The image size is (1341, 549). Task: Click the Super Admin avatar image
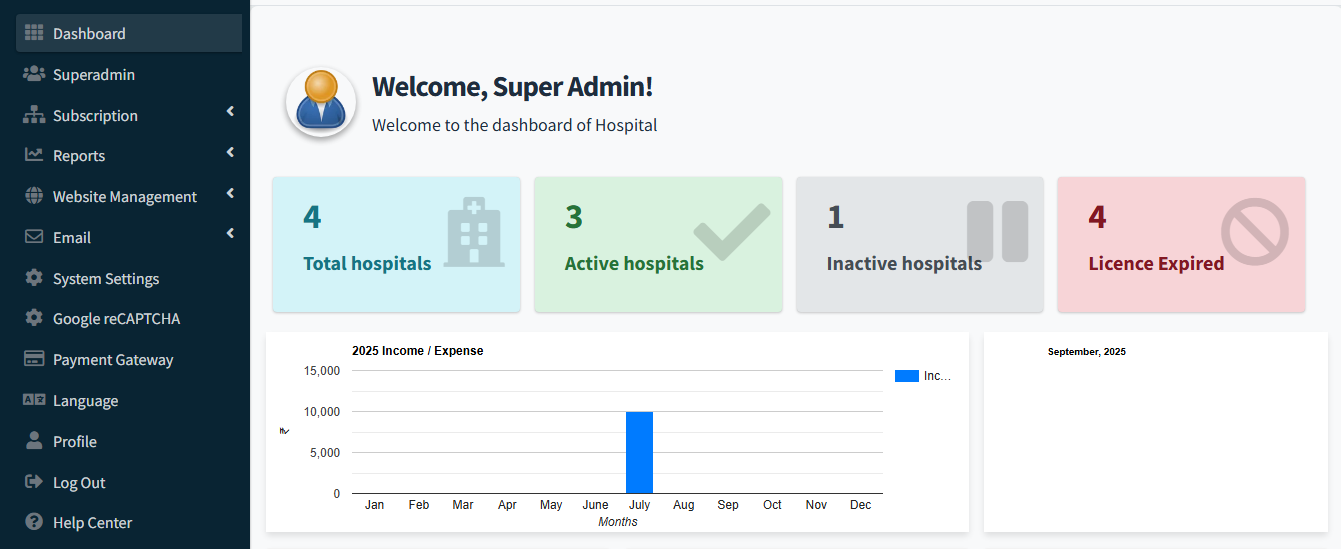tap(321, 102)
